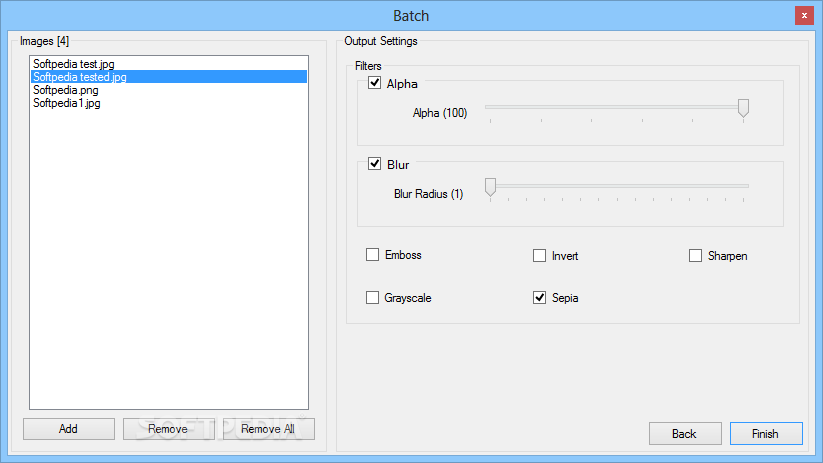Enable the Grayscale filter checkbox
The height and width of the screenshot is (463, 823).
(x=372, y=298)
